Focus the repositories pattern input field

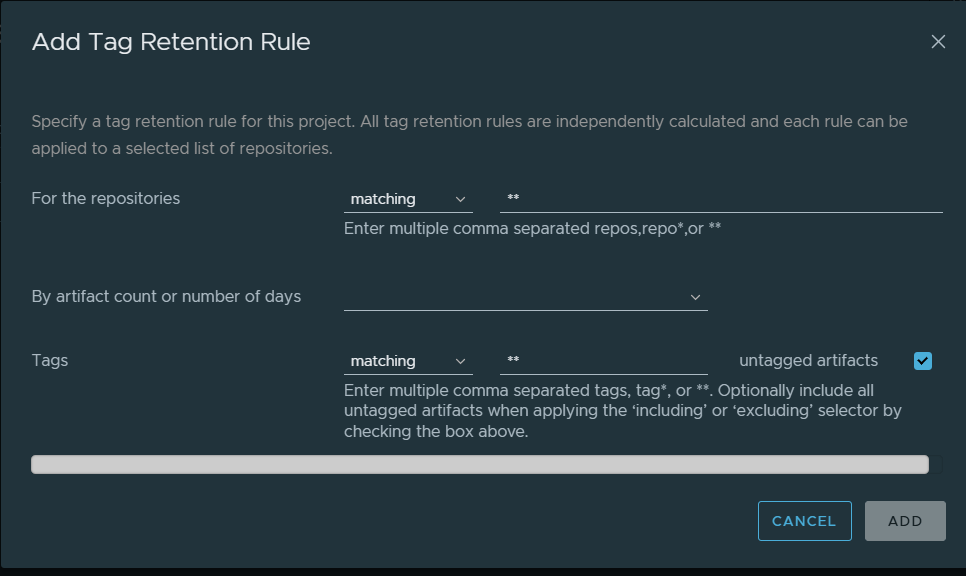tap(720, 199)
